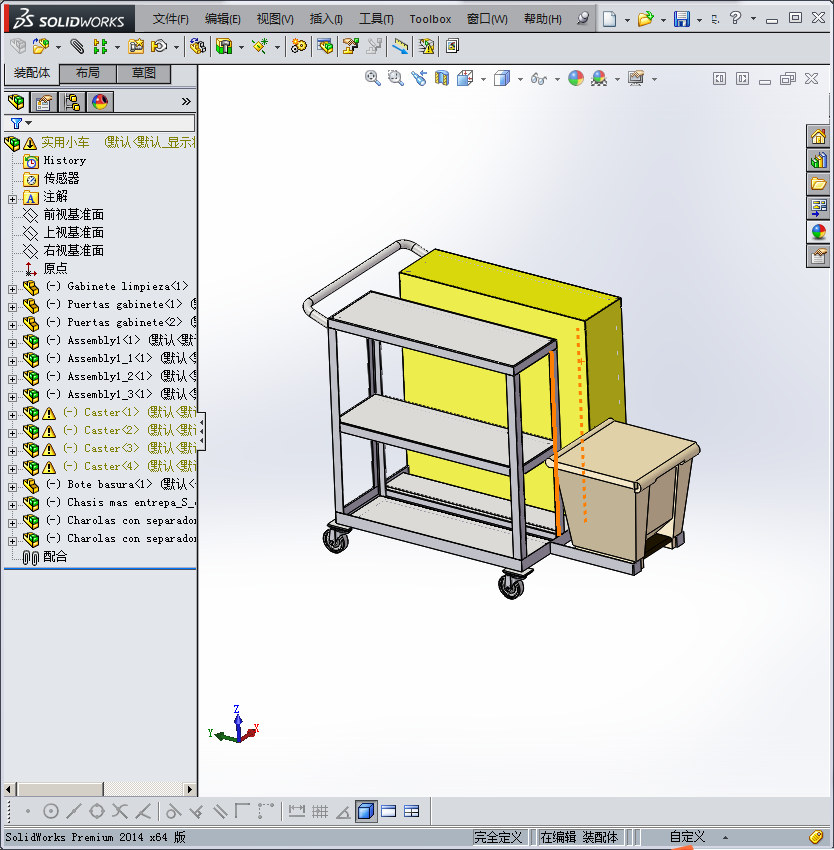Click the Hide/Show Items glasses icon

click(x=538, y=79)
